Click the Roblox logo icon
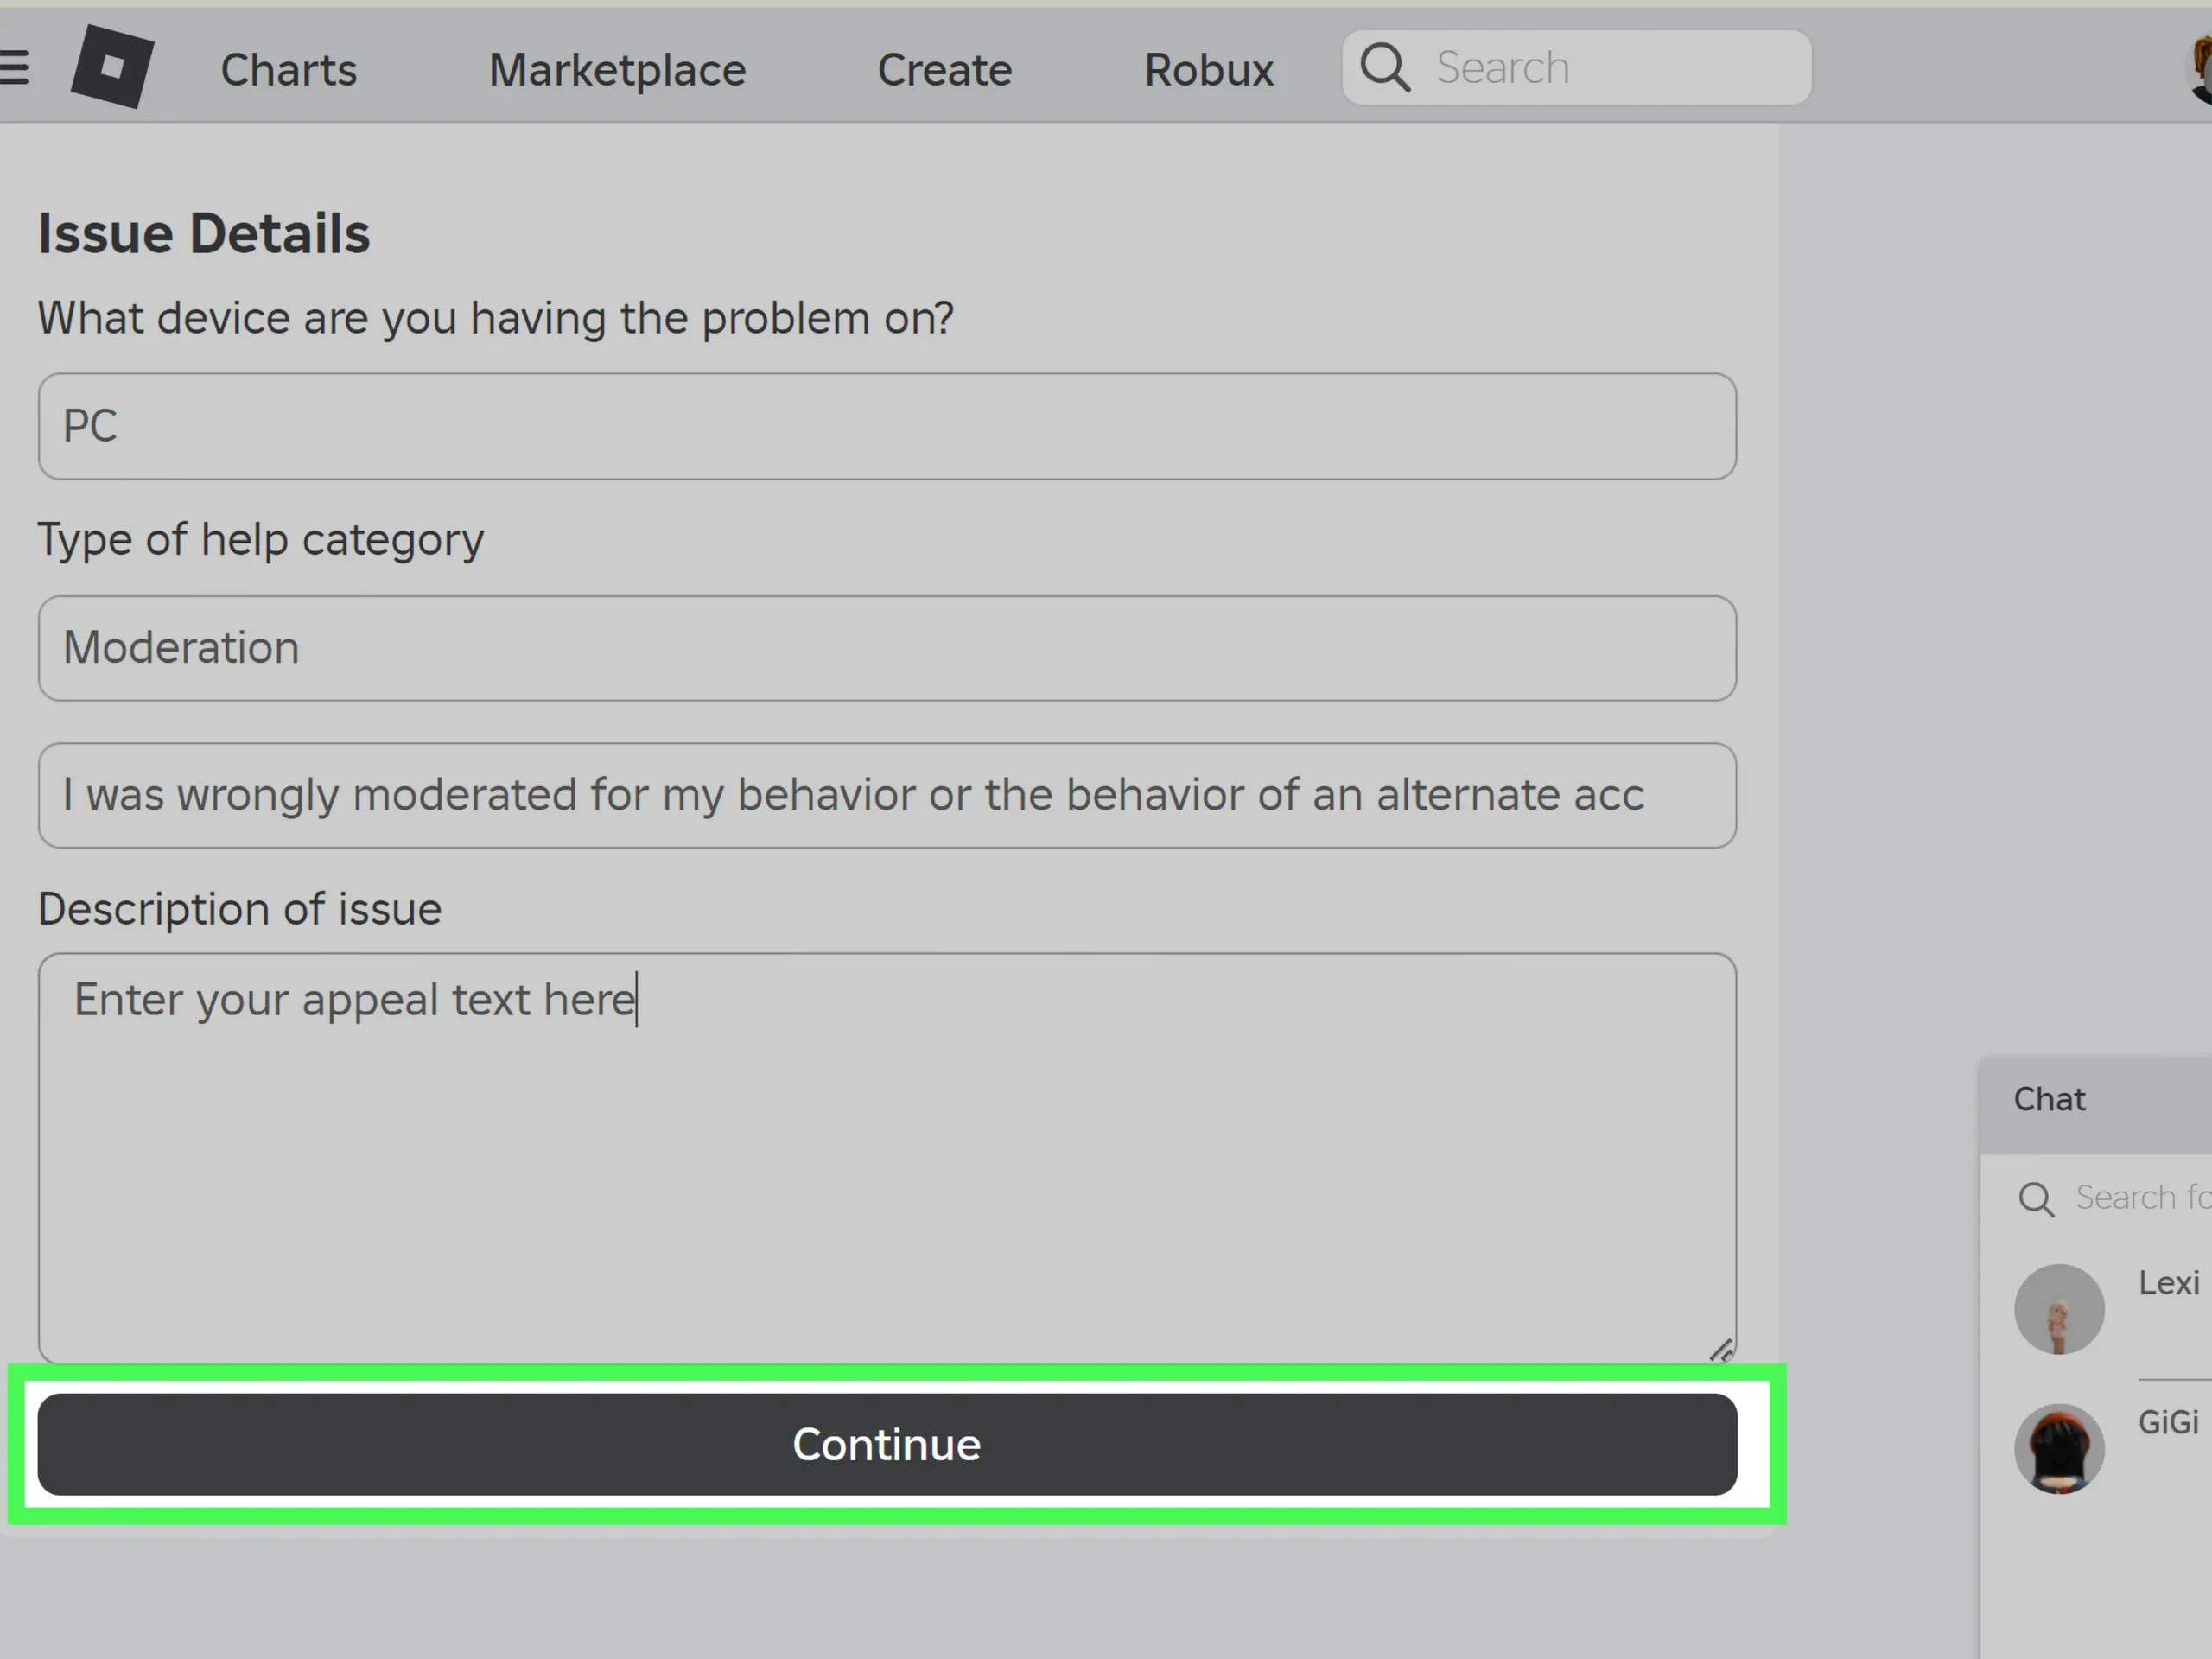The height and width of the screenshot is (1659, 2212). pos(112,67)
